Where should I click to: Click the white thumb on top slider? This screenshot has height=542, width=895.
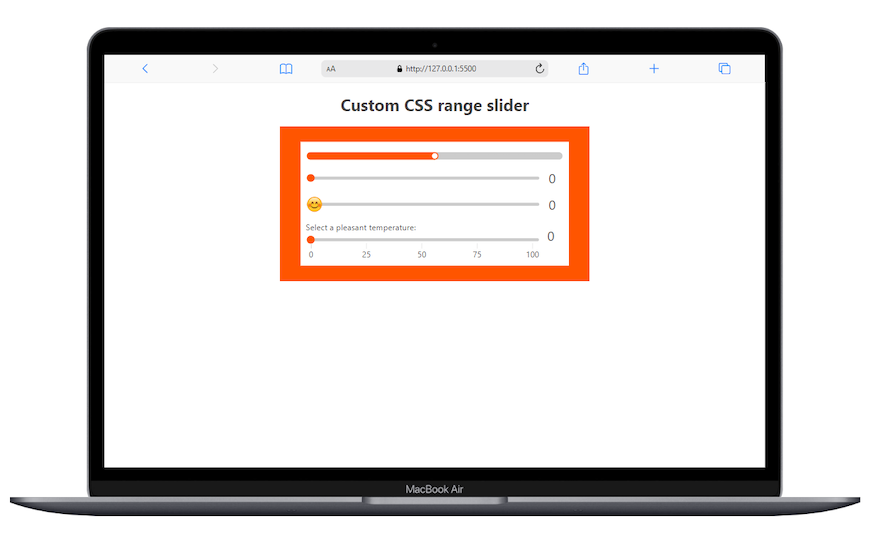[435, 156]
